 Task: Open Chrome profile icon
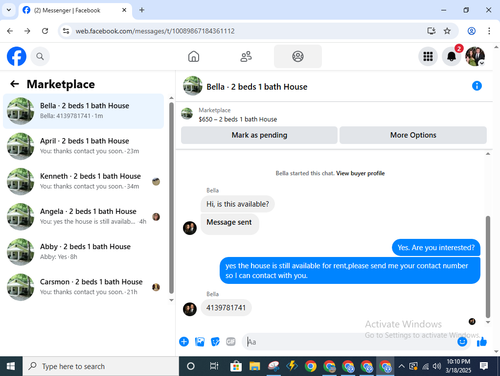click(471, 31)
